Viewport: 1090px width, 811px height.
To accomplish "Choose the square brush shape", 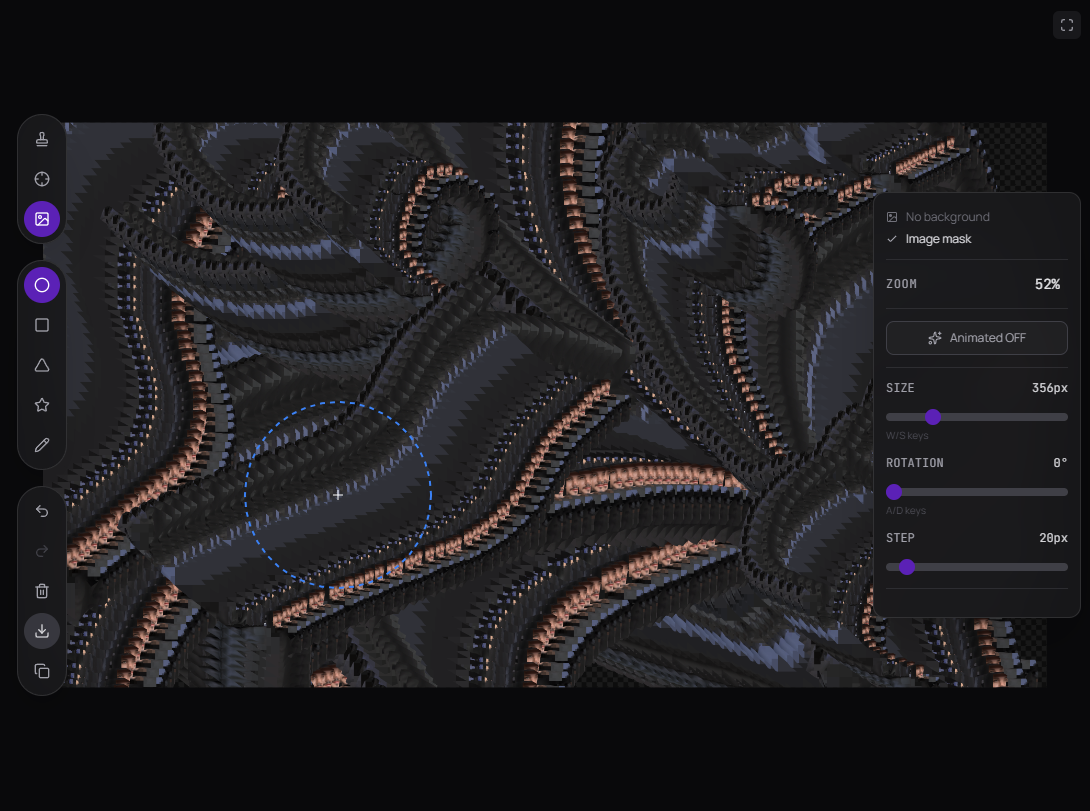I will click(42, 325).
